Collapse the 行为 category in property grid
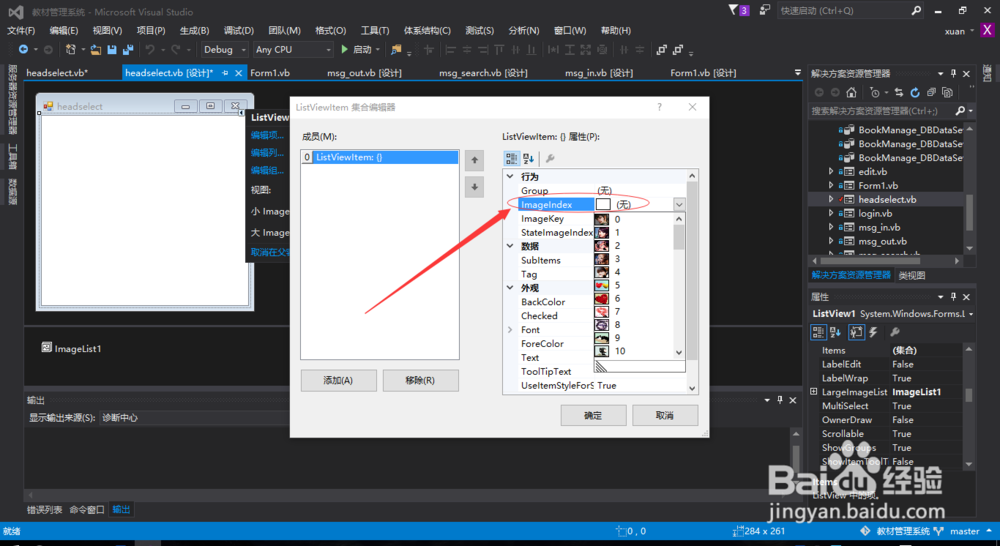This screenshot has height=546, width=1000. [x=510, y=177]
